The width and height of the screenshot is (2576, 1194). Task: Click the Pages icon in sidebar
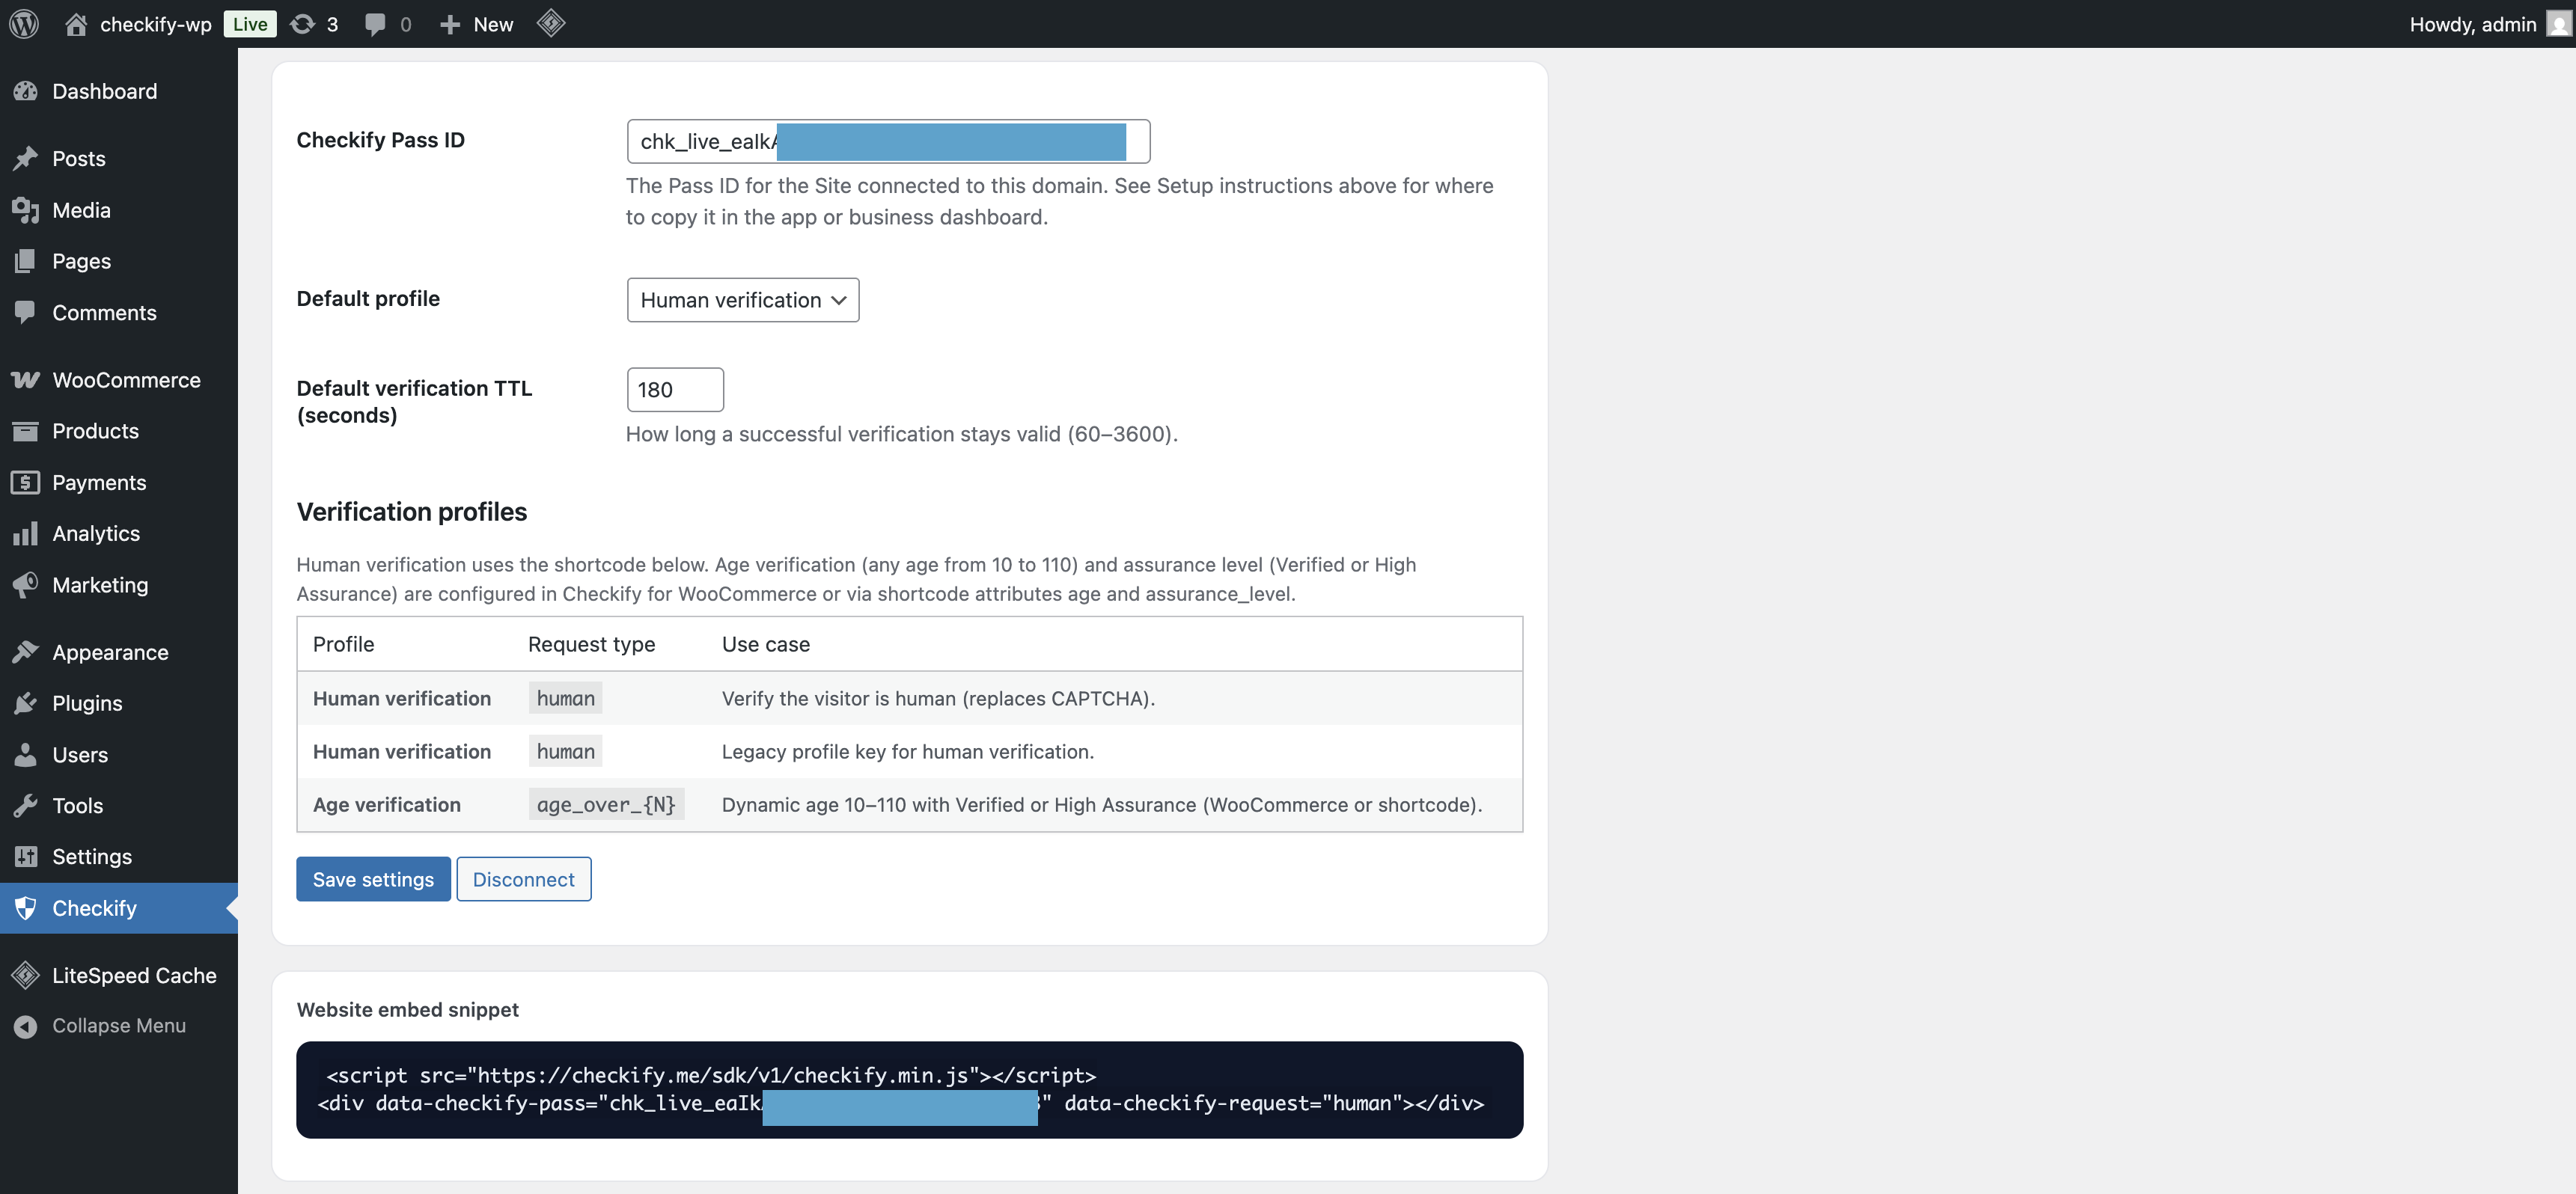click(x=26, y=261)
